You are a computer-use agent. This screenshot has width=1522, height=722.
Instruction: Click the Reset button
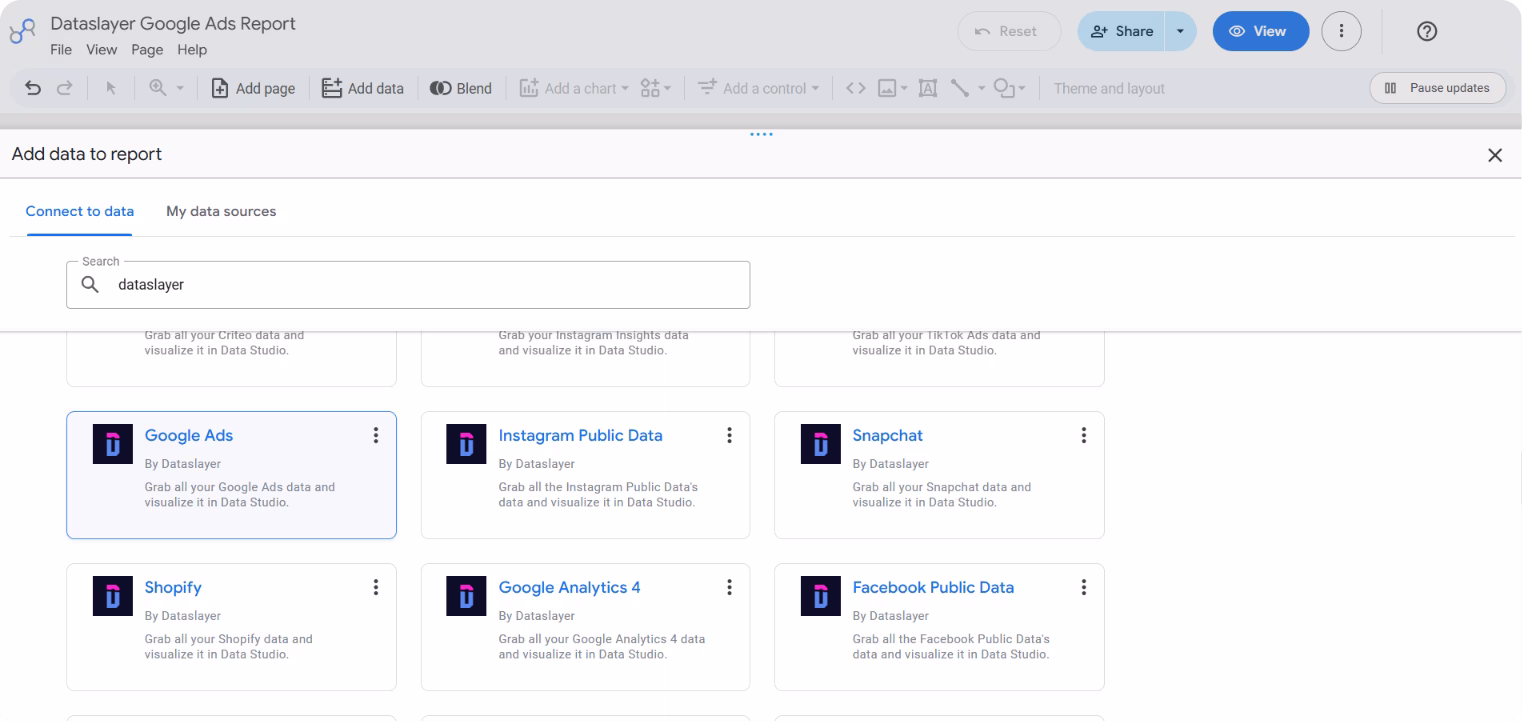click(x=1009, y=31)
